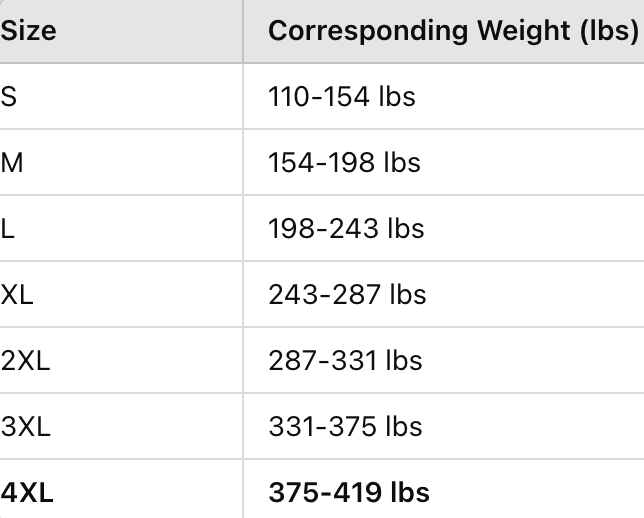Image resolution: width=644 pixels, height=518 pixels.
Task: Select the L size cell
Action: tap(8, 228)
